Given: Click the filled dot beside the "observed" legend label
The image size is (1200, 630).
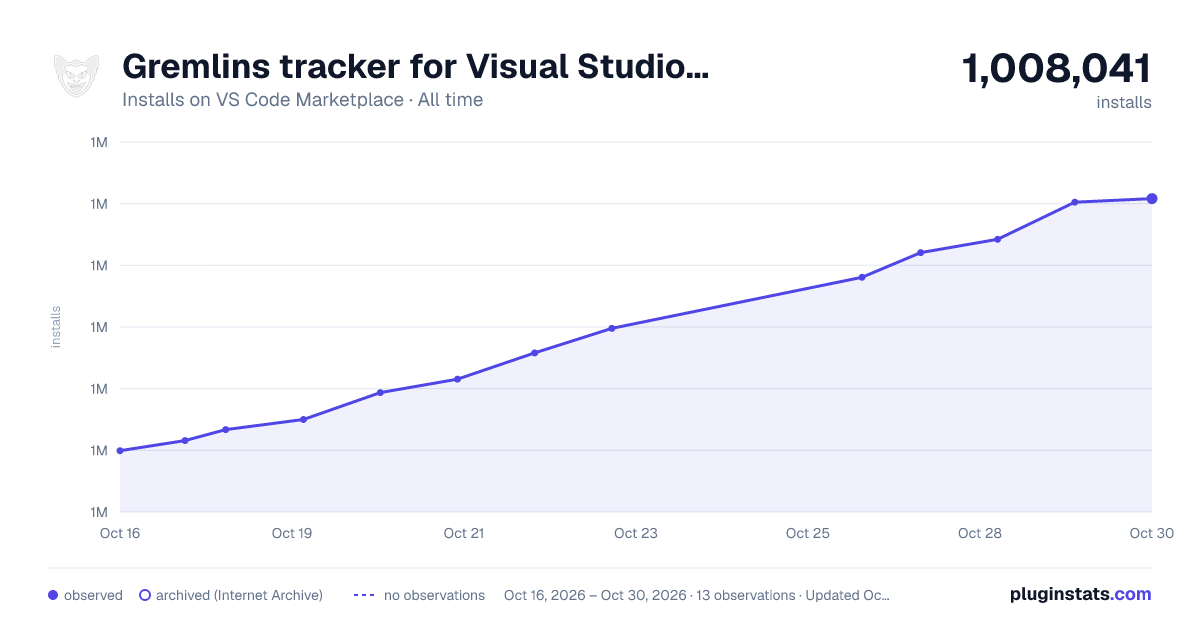Looking at the screenshot, I should (x=53, y=595).
